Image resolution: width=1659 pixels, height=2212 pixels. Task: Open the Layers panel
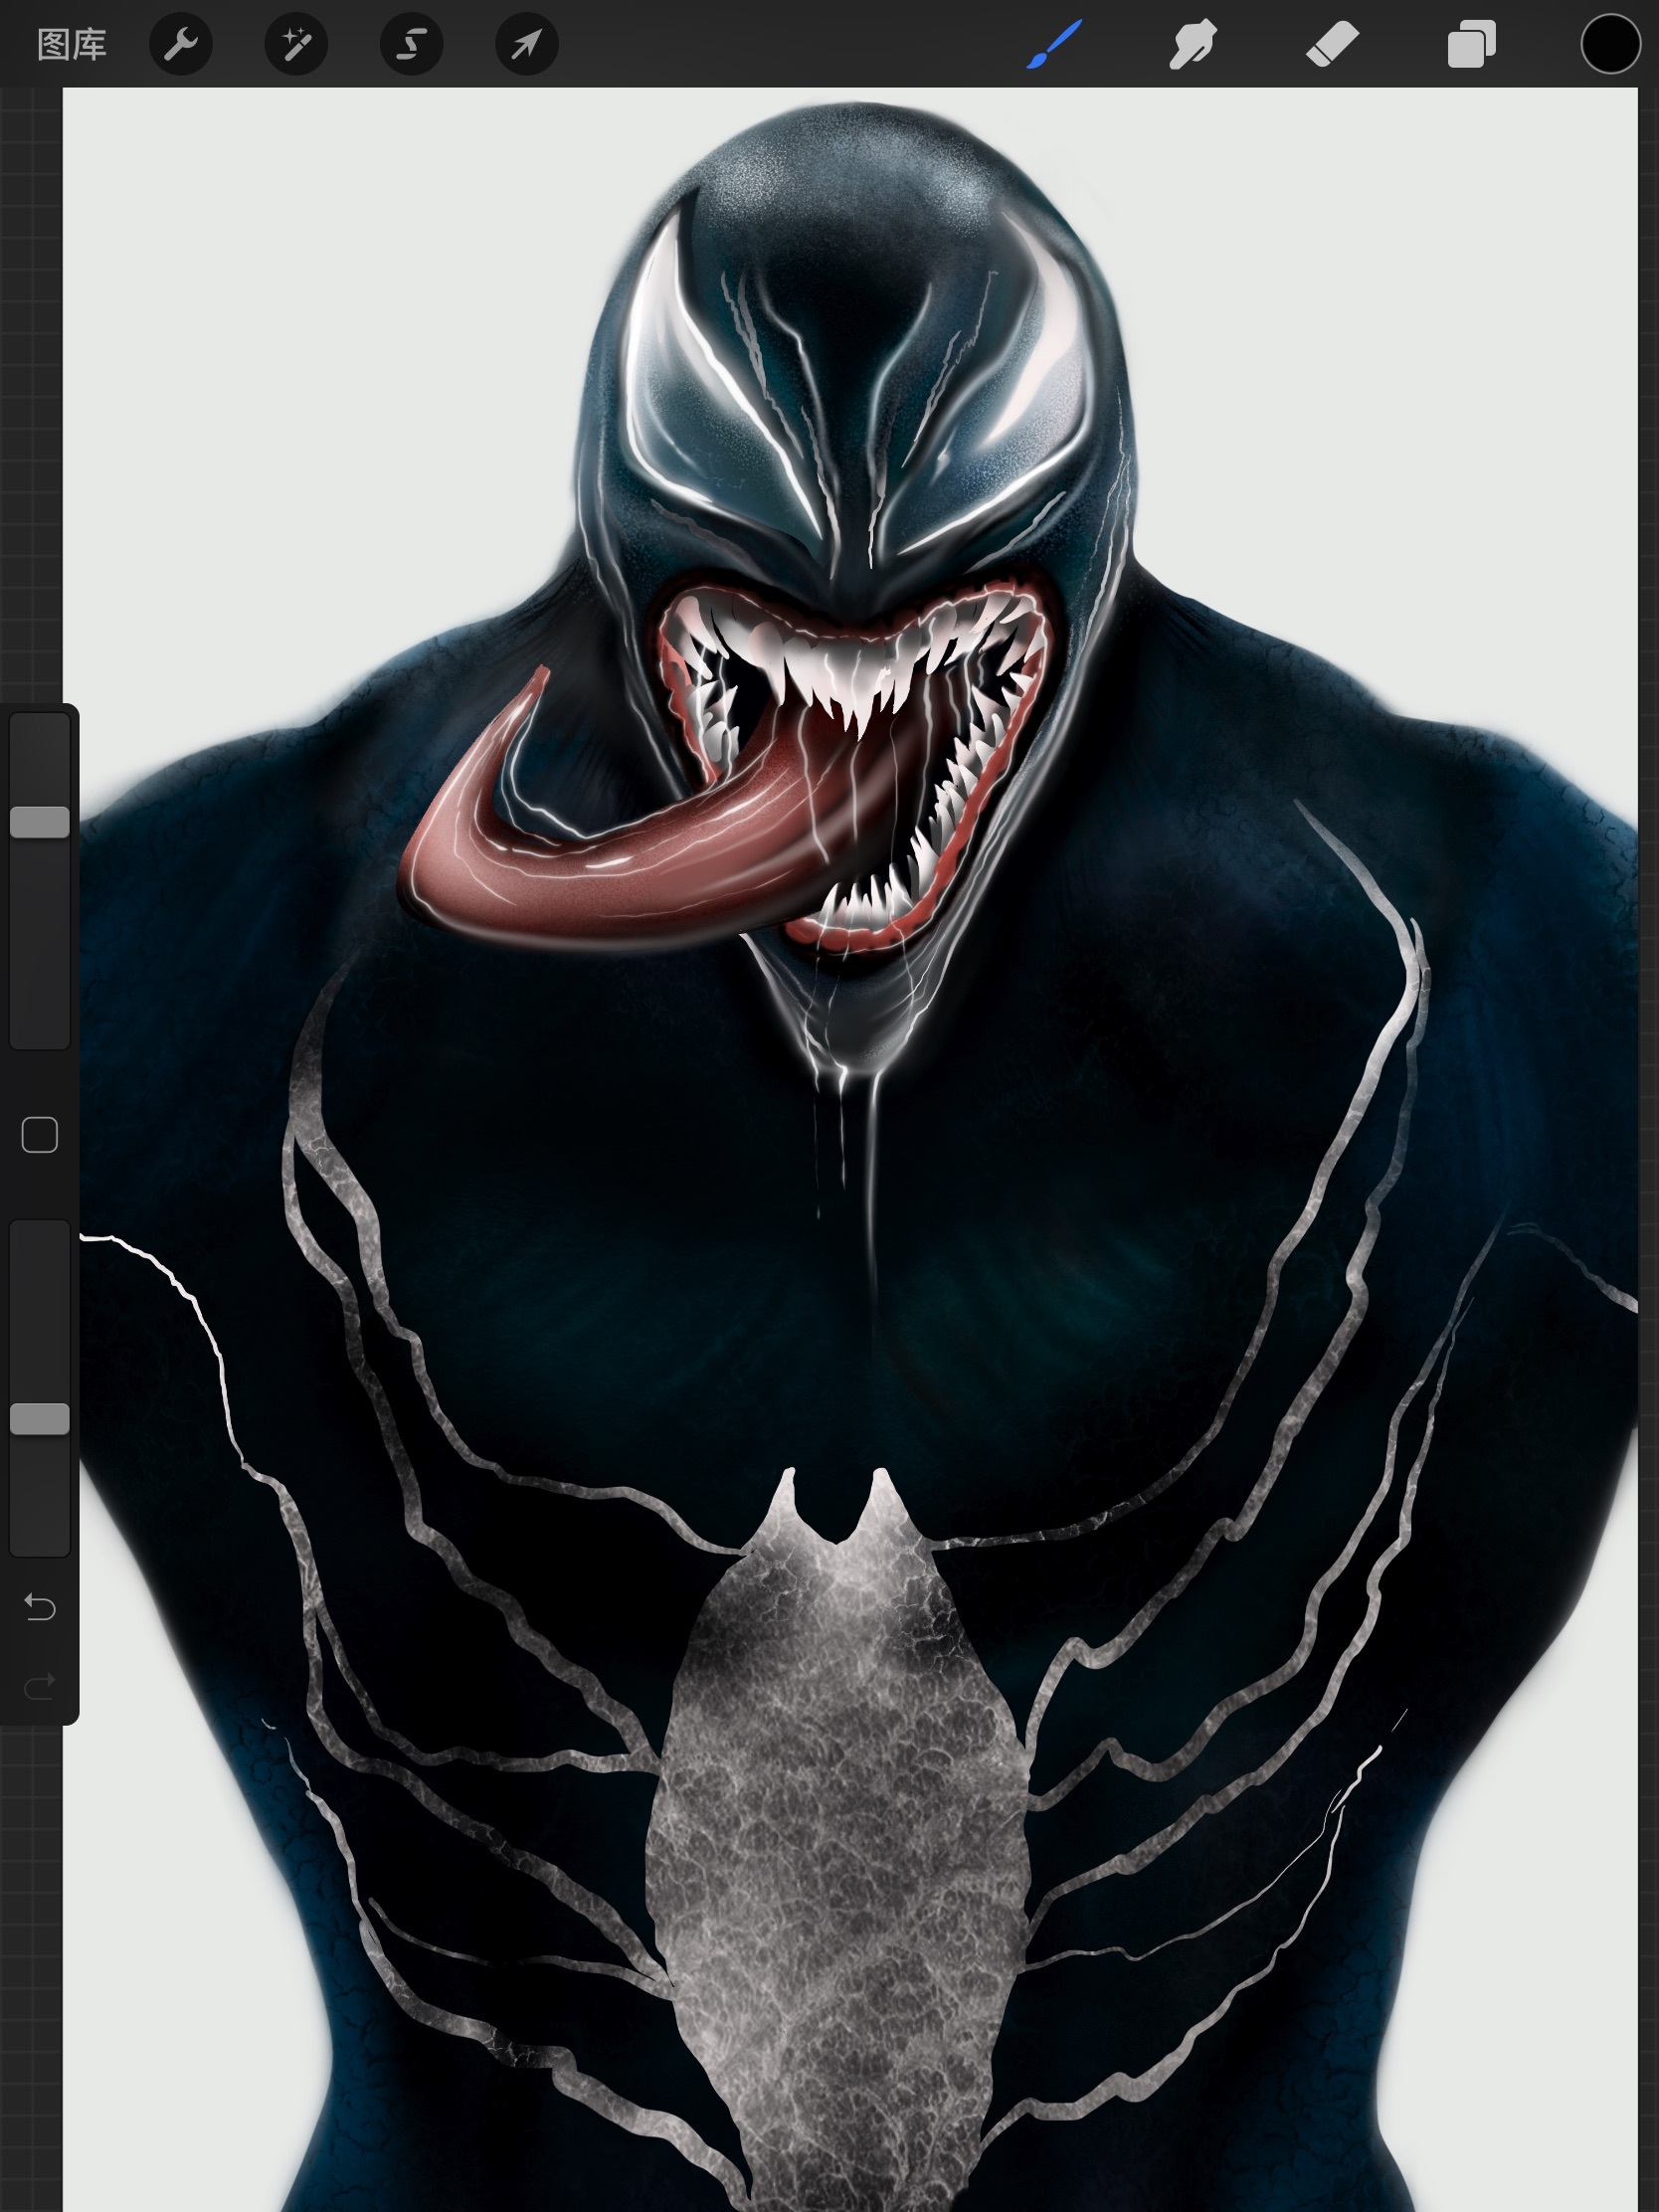pos(1472,44)
